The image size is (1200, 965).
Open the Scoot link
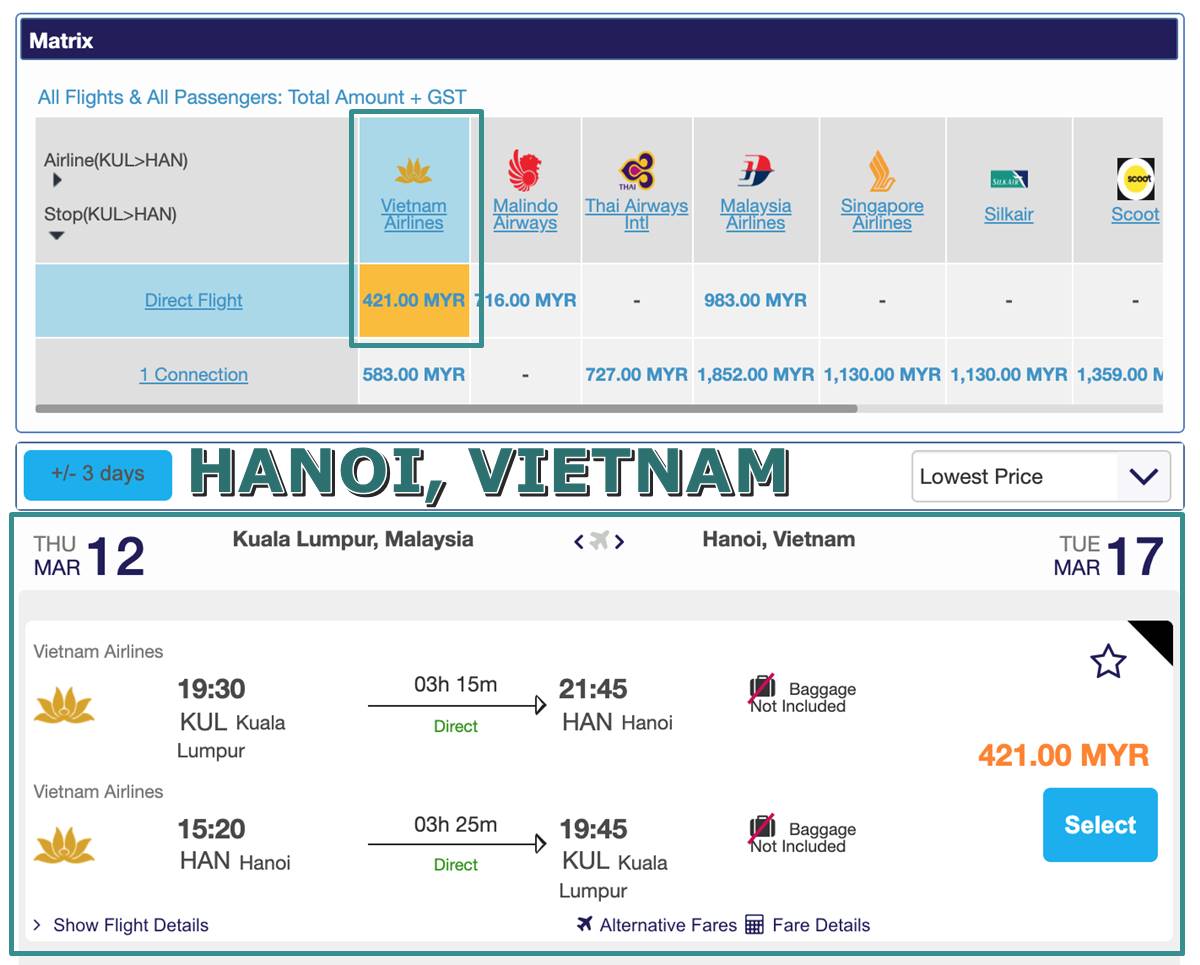pyautogui.click(x=1135, y=214)
